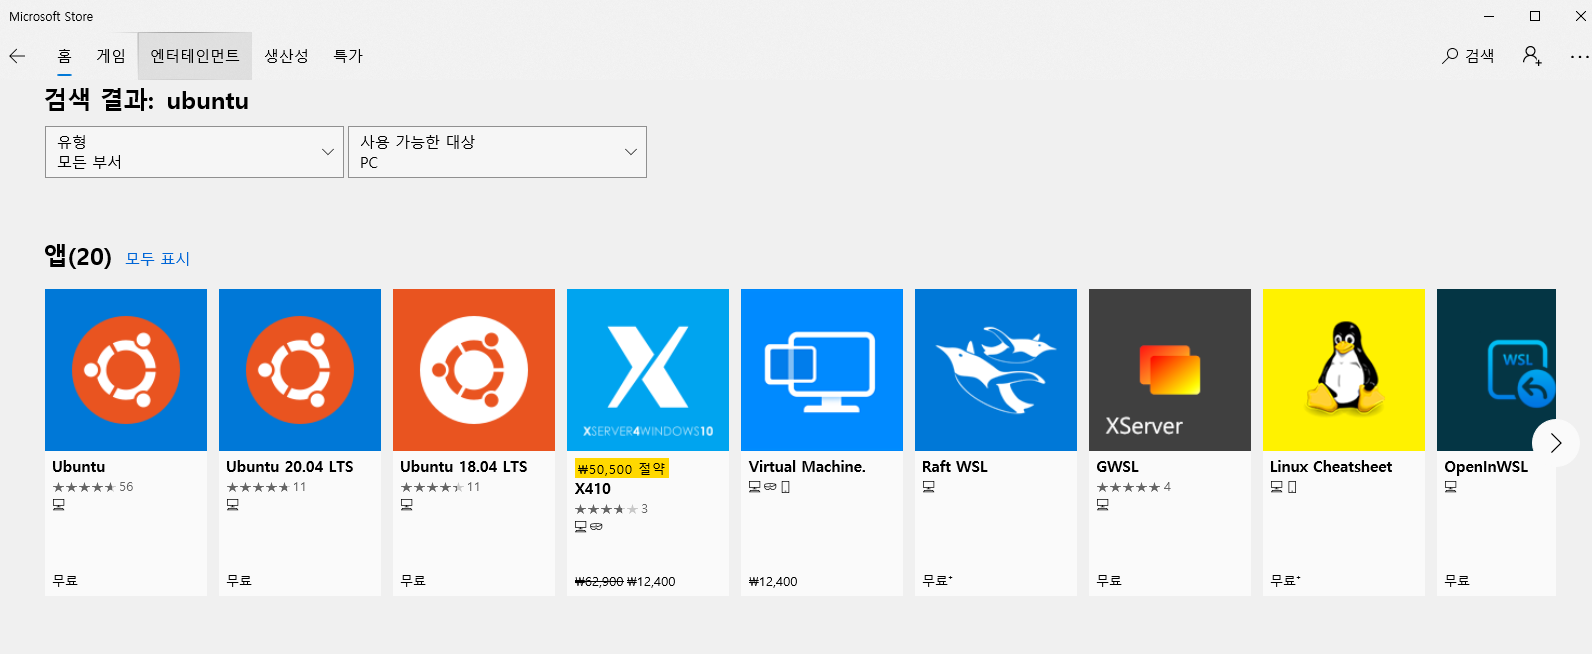This screenshot has height=654, width=1592.
Task: Click the 검색 결과: ubuntu heading
Action: coord(146,100)
